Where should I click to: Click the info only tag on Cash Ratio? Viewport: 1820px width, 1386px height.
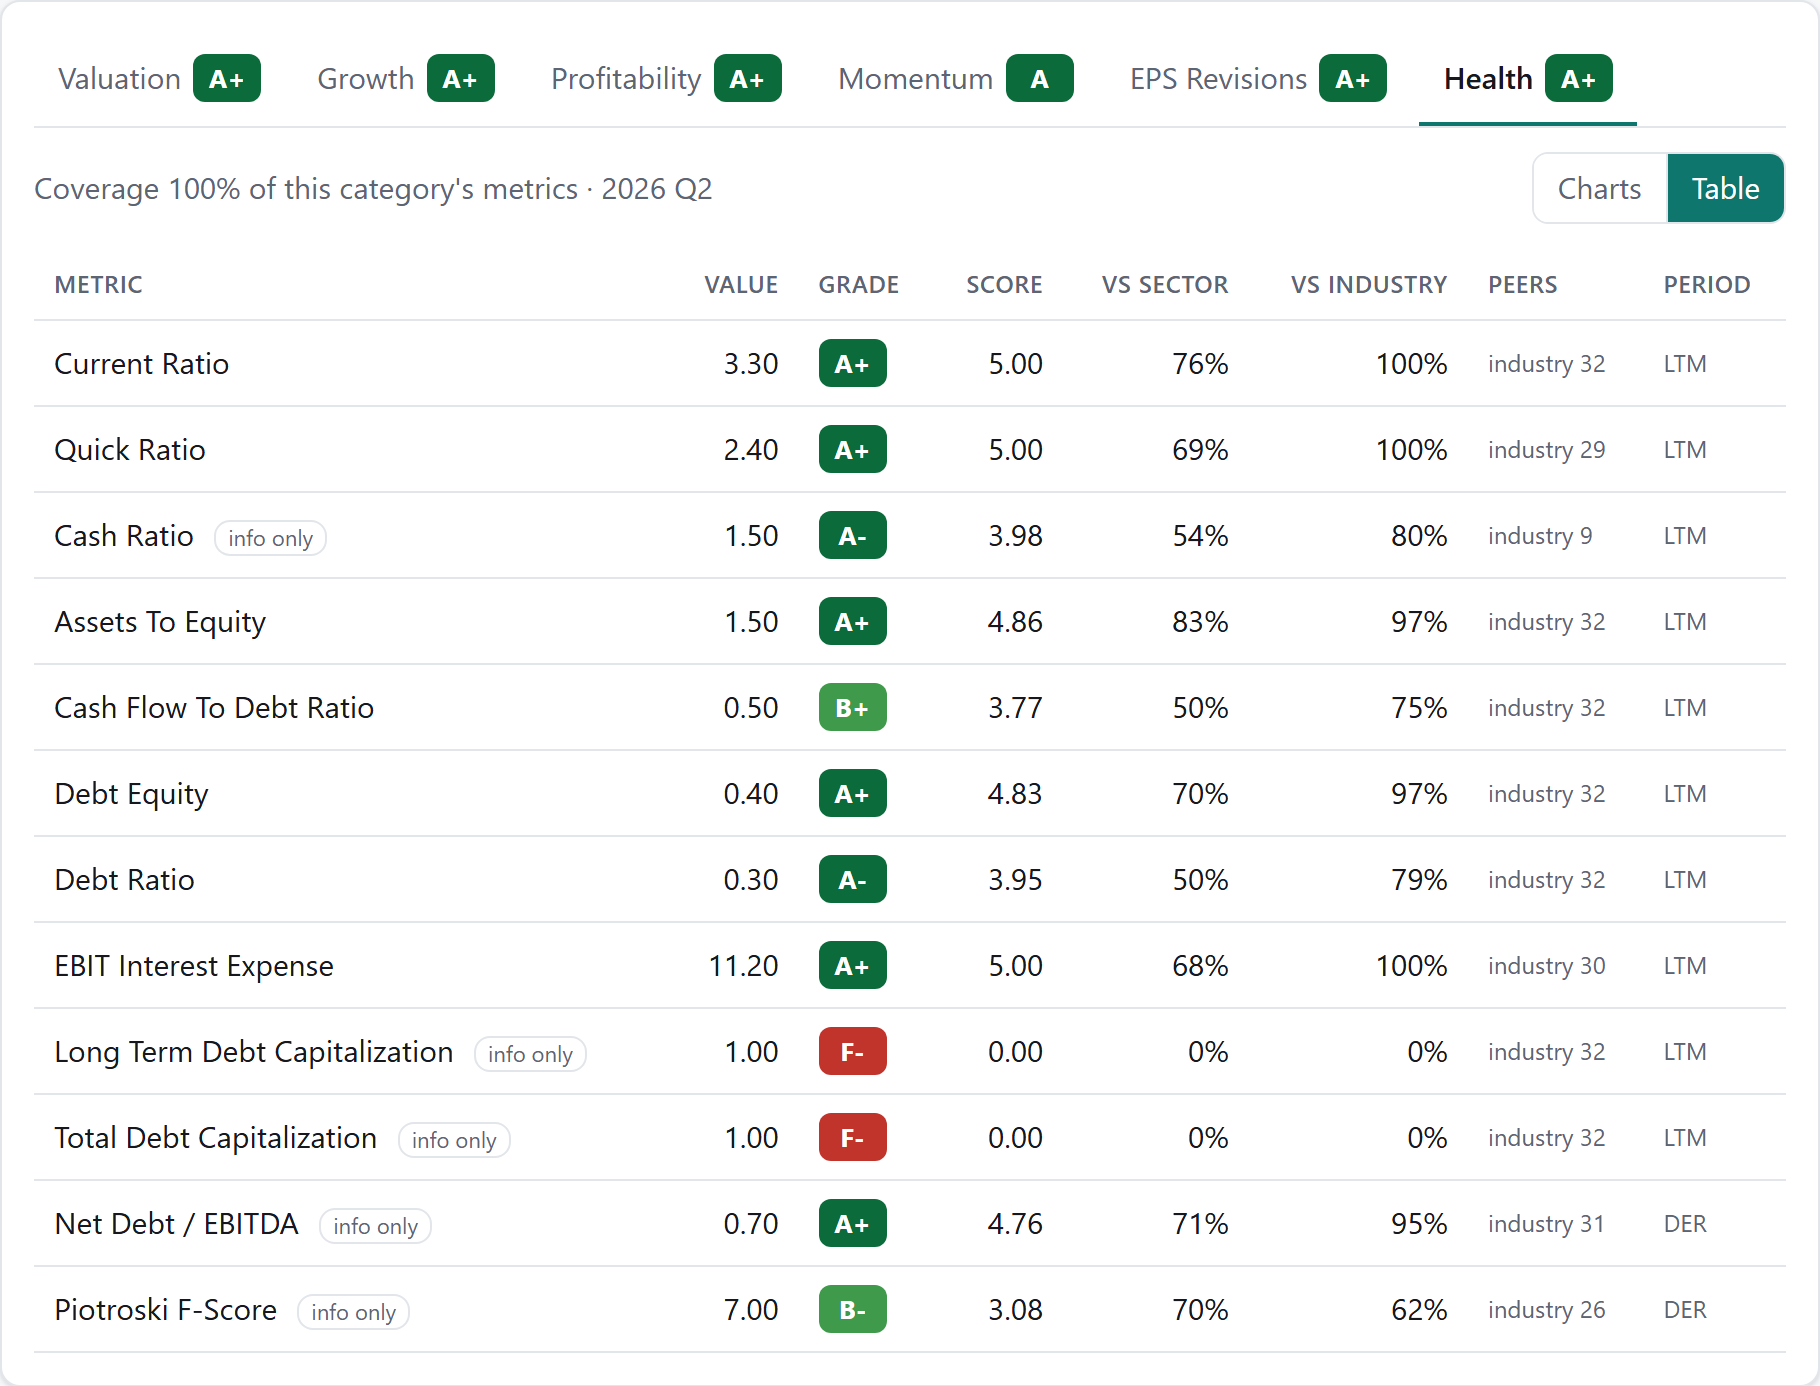(270, 538)
